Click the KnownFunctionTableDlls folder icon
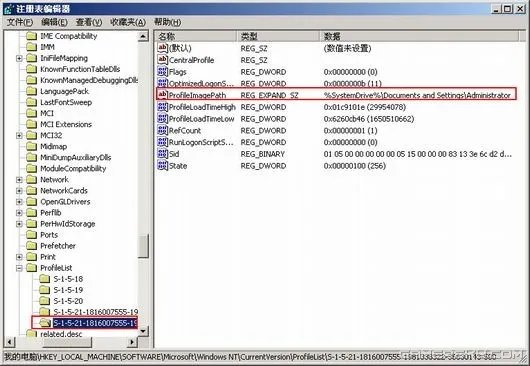The height and width of the screenshot is (366, 530). coord(31,69)
